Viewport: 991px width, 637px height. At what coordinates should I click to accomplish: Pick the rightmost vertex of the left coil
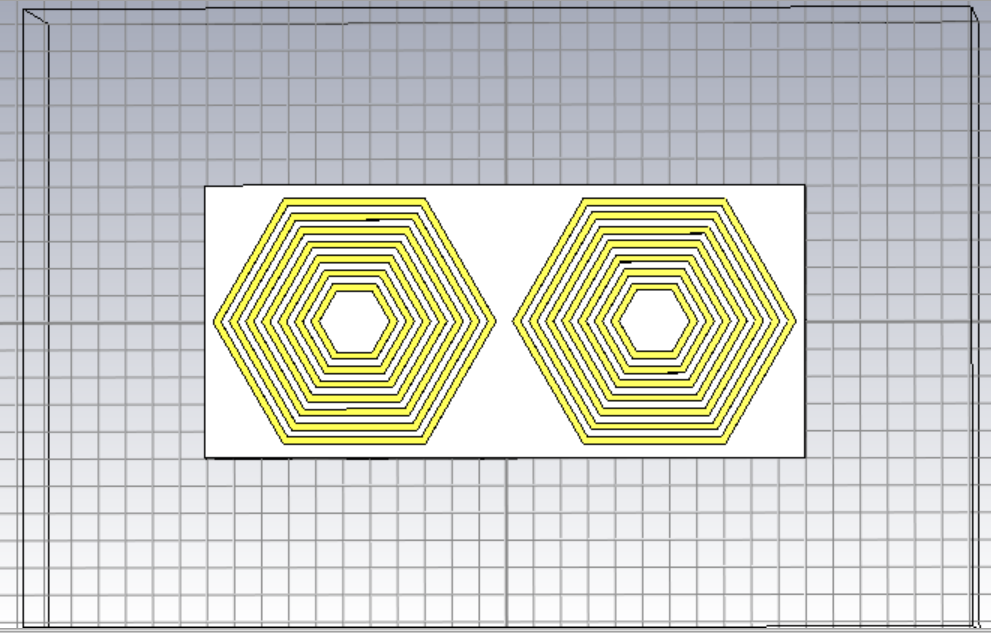tap(493, 321)
